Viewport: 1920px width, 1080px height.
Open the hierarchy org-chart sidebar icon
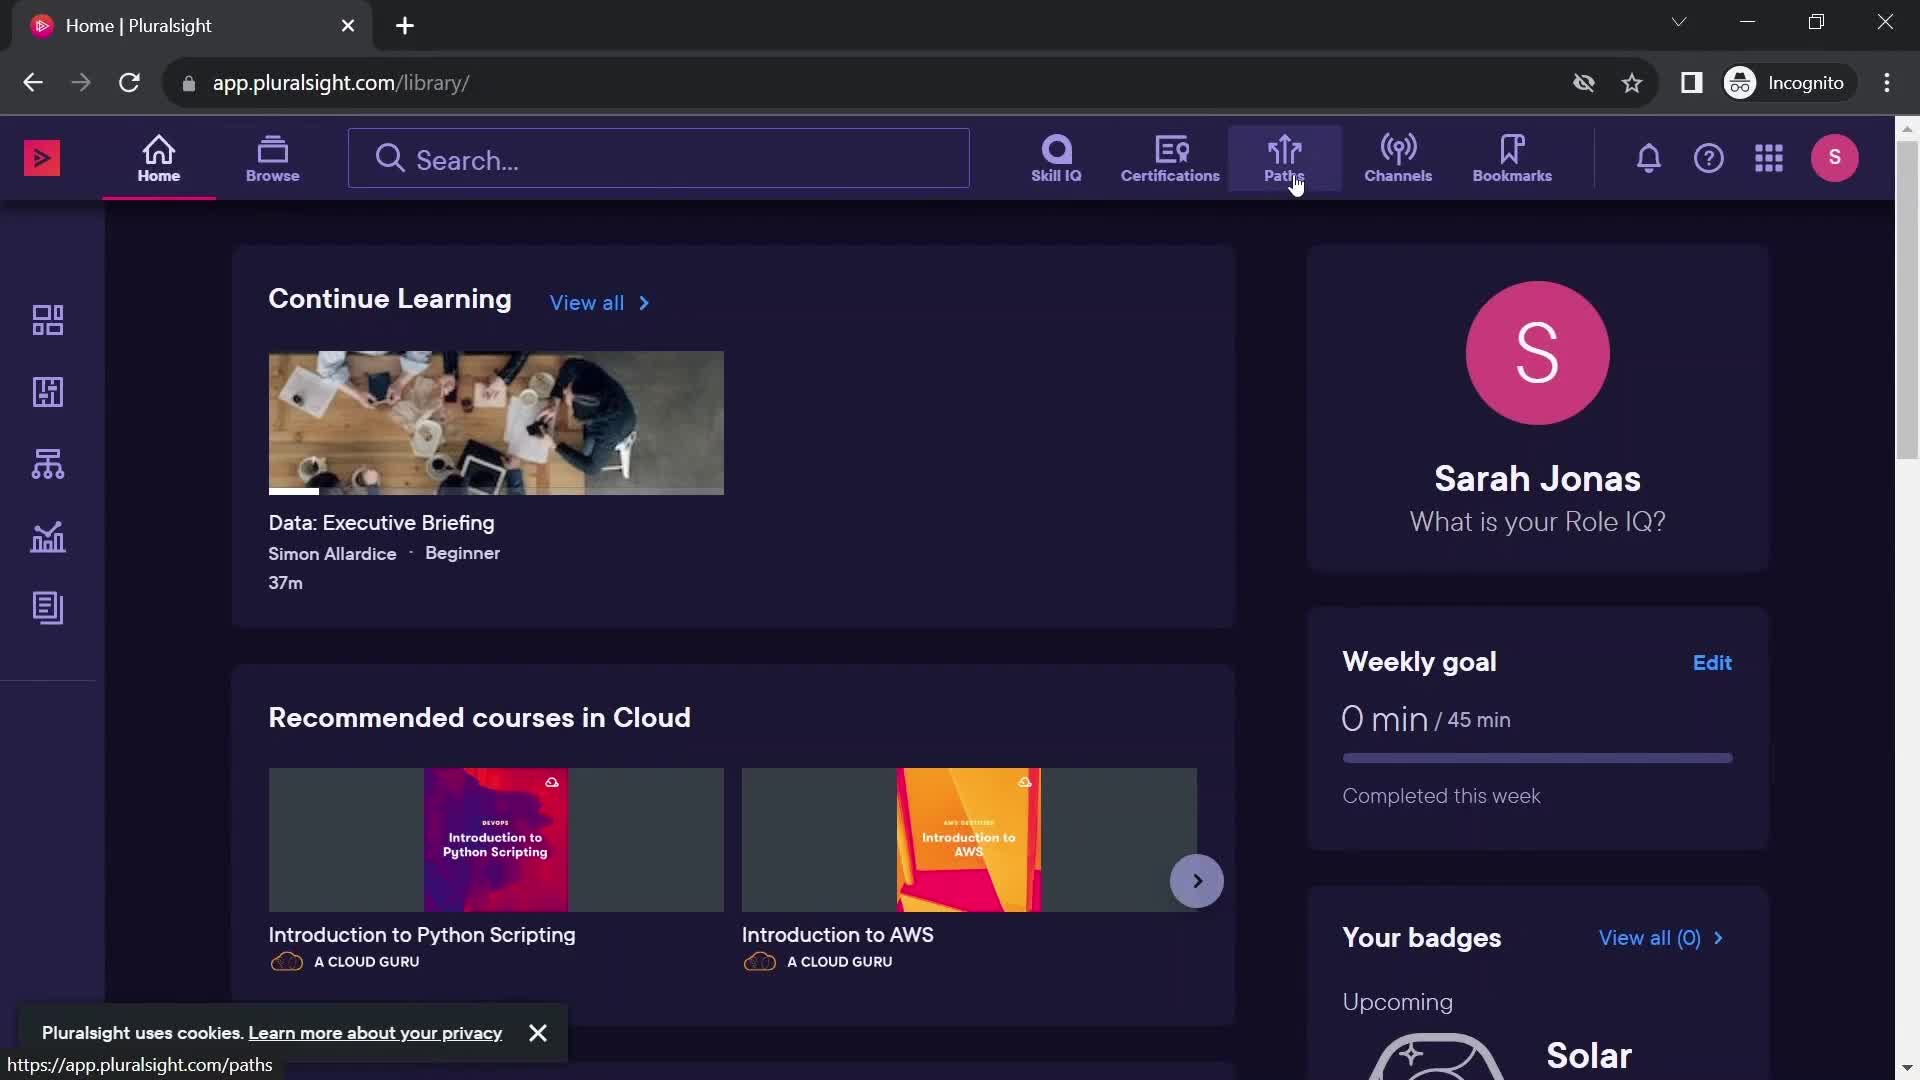48,464
